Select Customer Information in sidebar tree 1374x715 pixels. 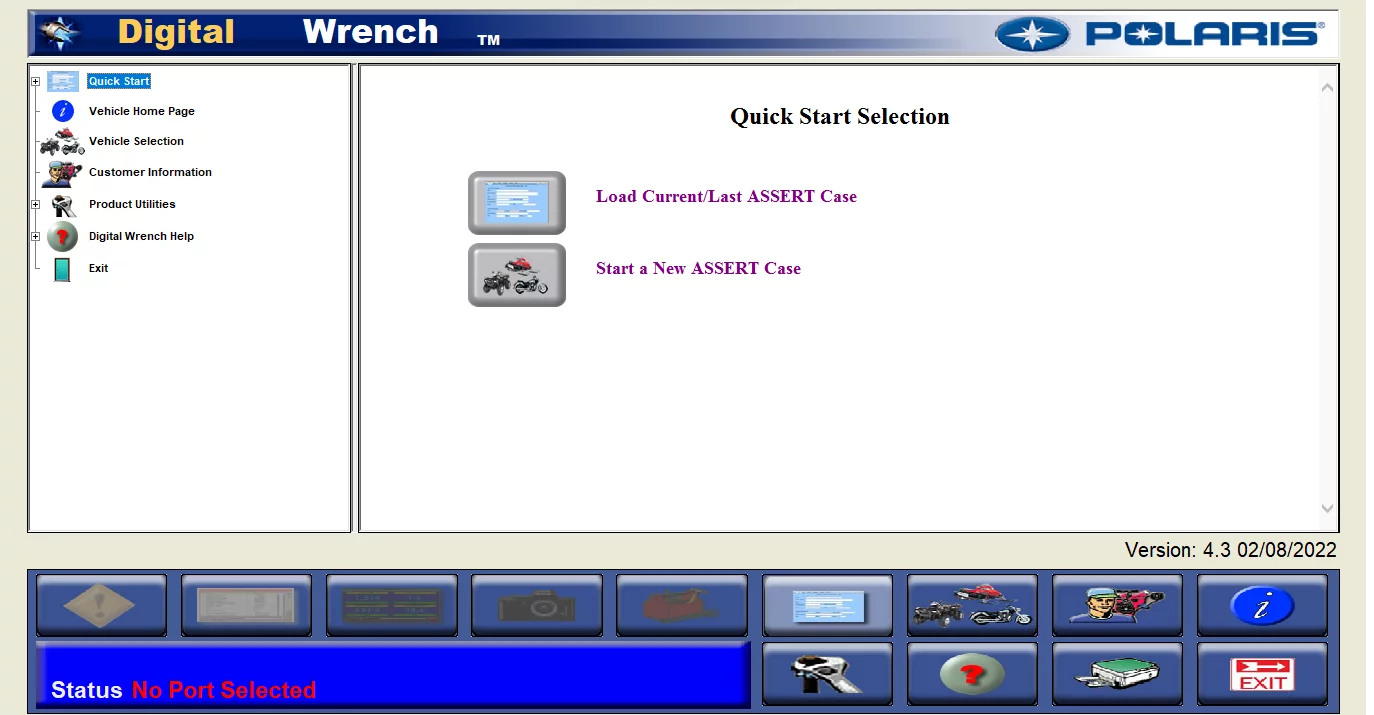[x=150, y=172]
